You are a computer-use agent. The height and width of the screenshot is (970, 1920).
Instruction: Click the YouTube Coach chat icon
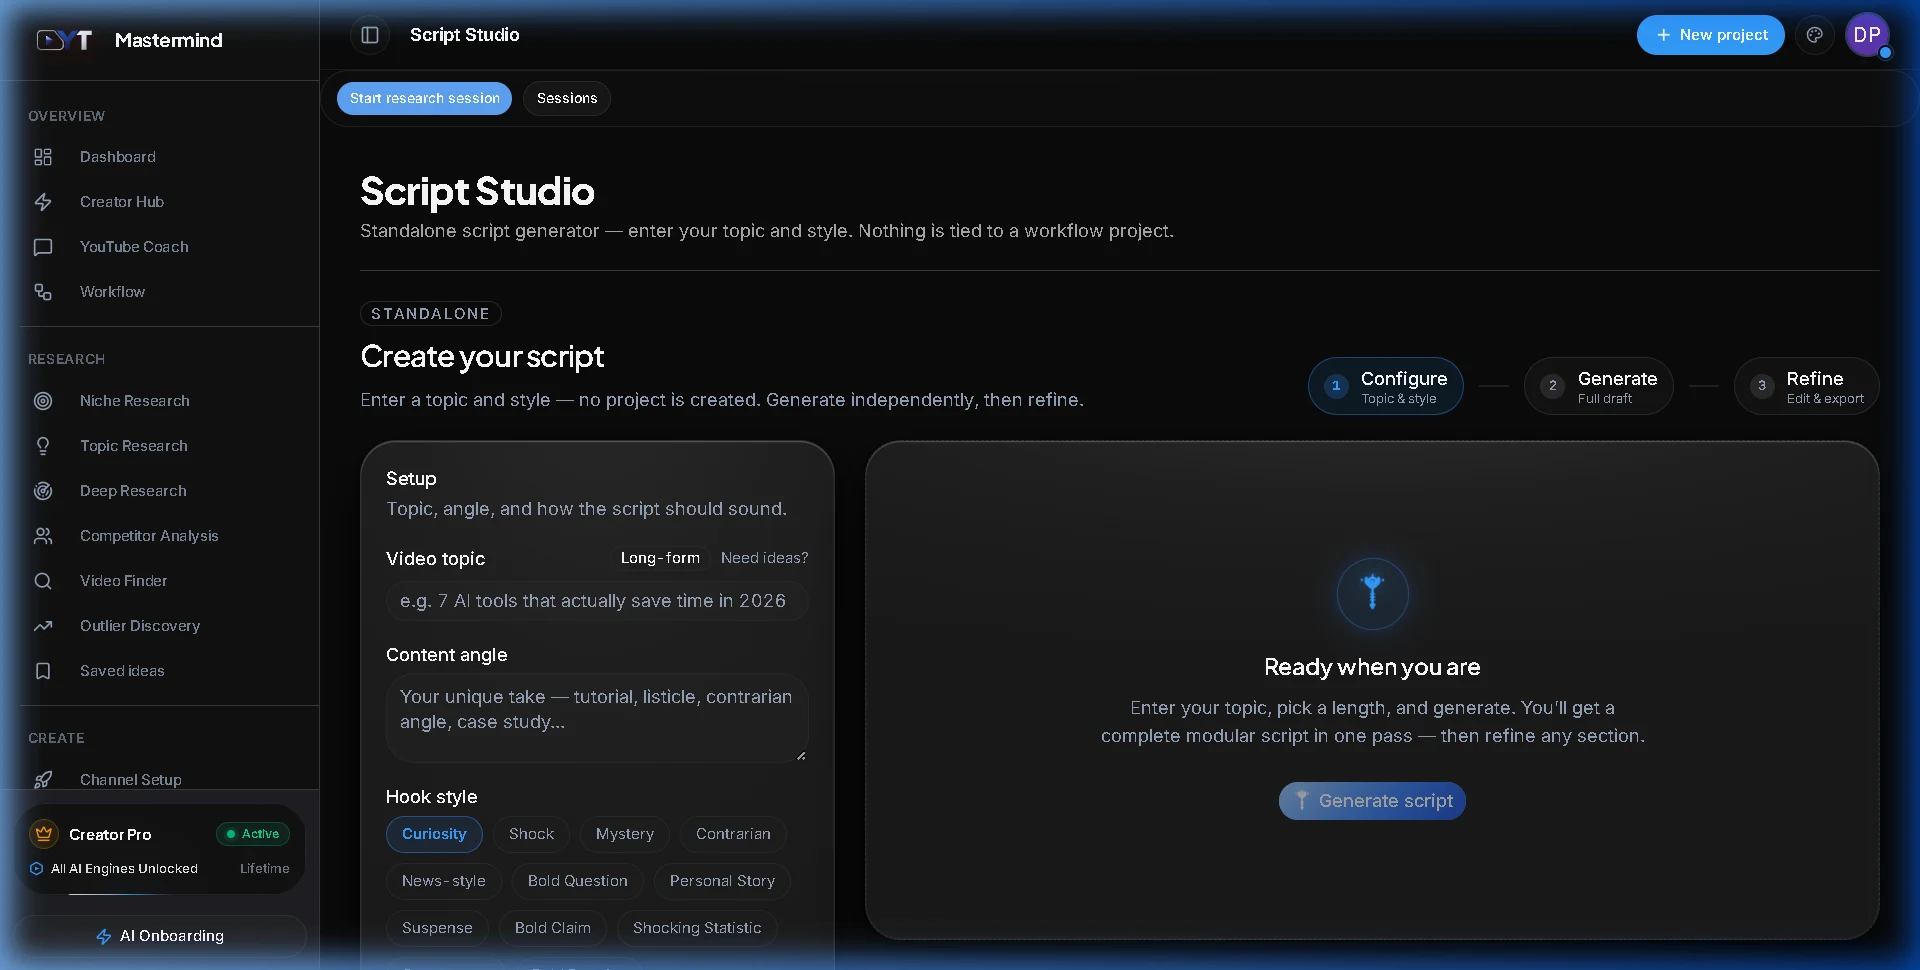[43, 247]
